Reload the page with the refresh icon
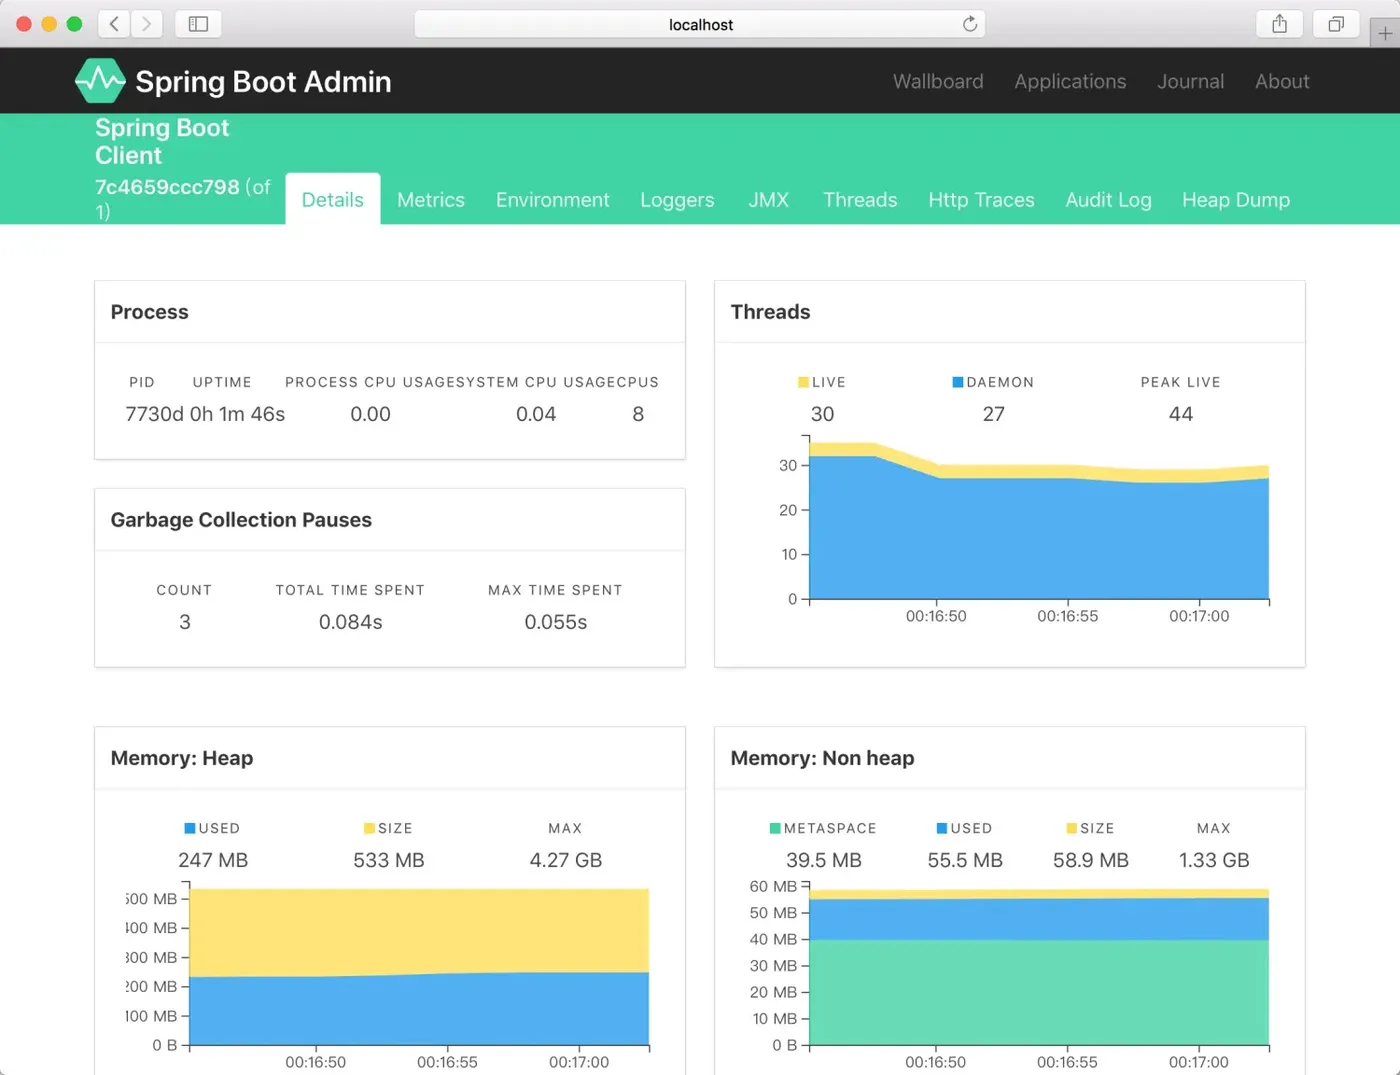1400x1075 pixels. (969, 24)
